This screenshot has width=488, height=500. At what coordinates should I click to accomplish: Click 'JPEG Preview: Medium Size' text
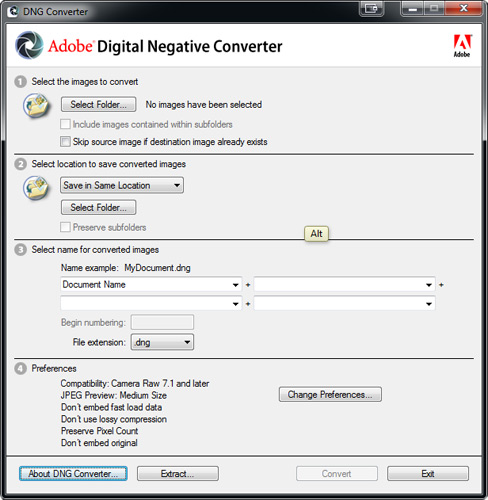coord(114,395)
